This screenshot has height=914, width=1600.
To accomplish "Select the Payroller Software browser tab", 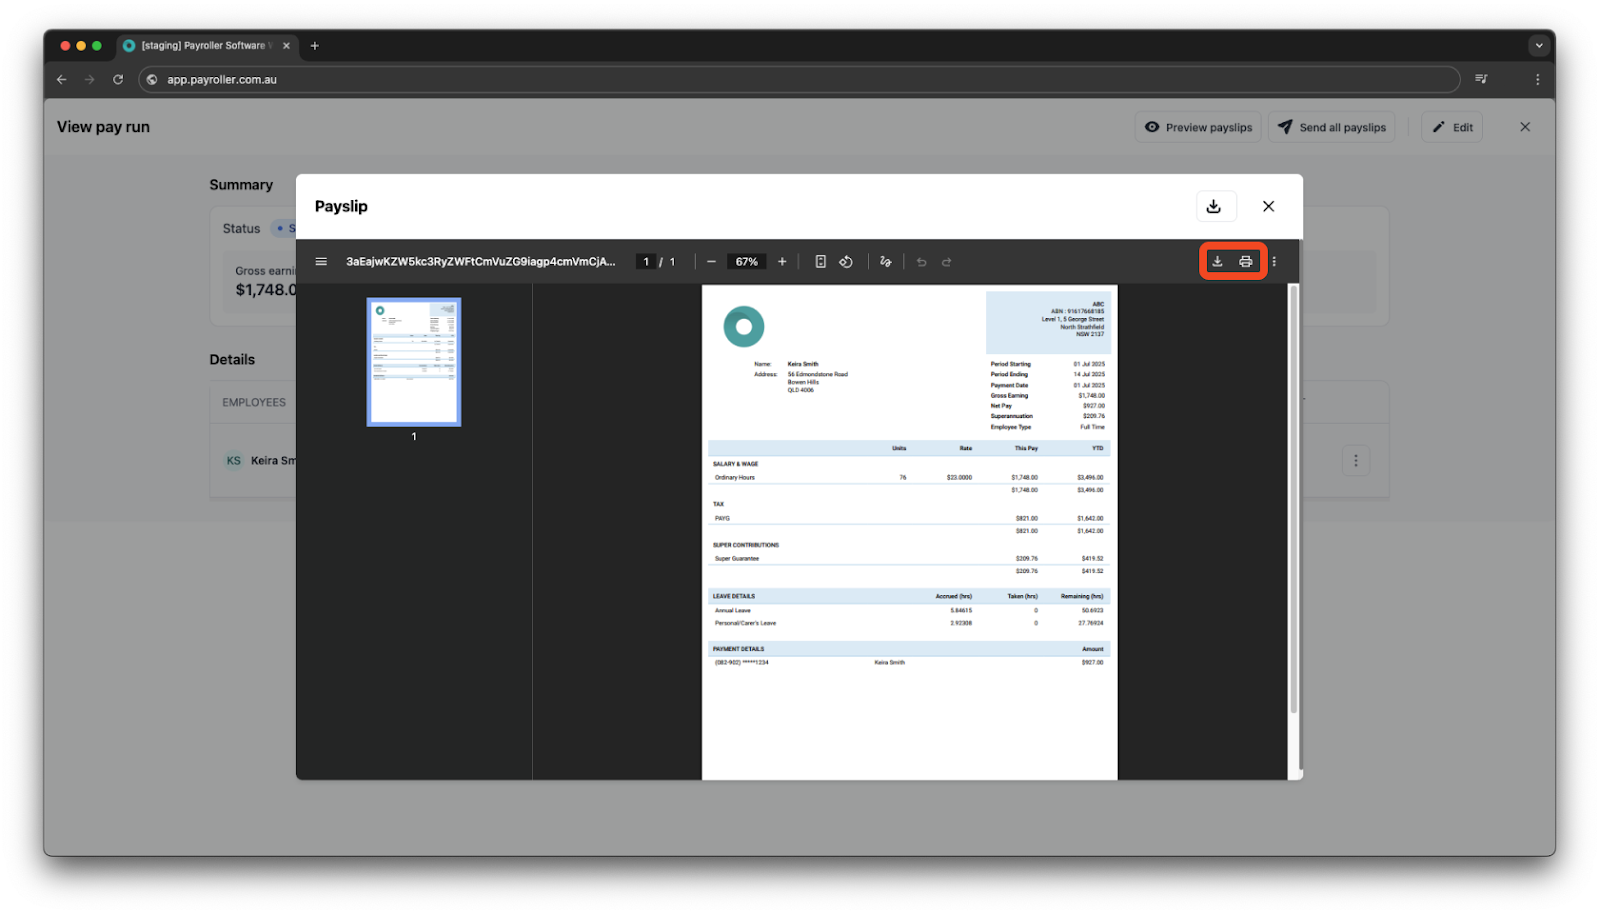I will coord(206,46).
